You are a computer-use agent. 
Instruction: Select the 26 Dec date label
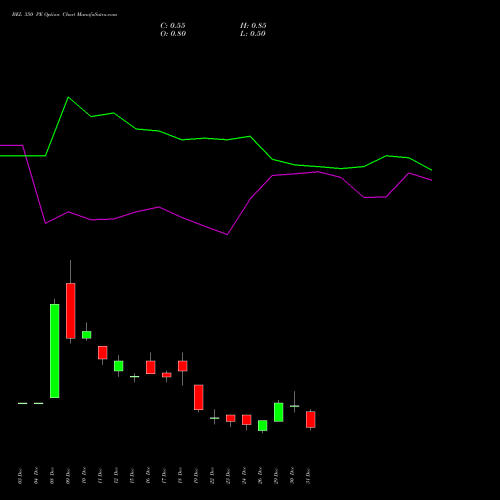click(x=260, y=476)
